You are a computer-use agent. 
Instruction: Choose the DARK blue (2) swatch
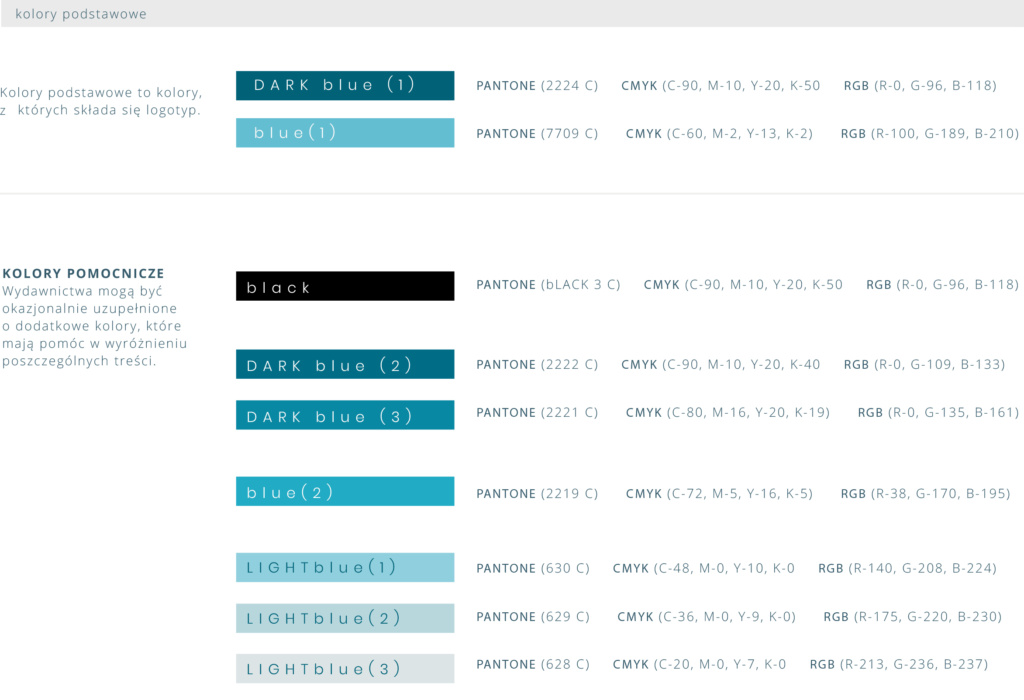pyautogui.click(x=345, y=364)
